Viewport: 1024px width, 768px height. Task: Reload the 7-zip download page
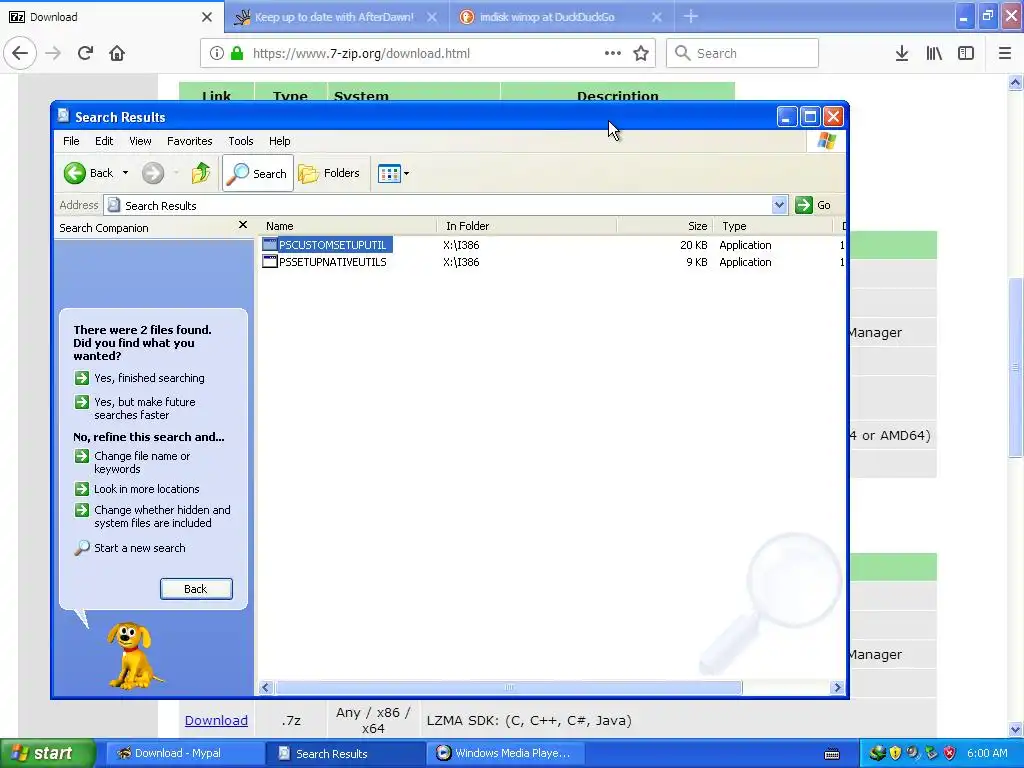[85, 54]
